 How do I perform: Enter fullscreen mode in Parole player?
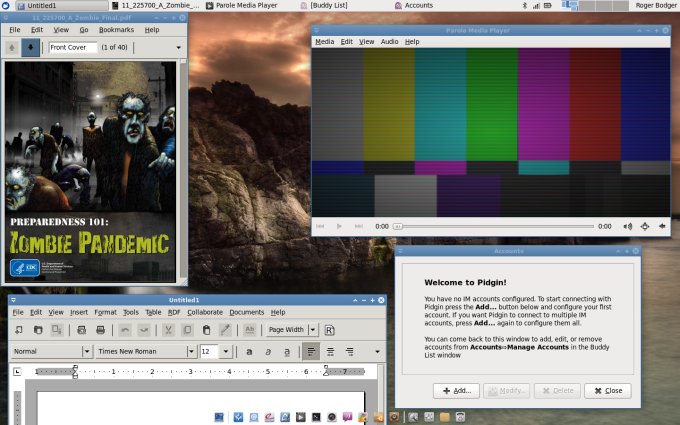[645, 227]
